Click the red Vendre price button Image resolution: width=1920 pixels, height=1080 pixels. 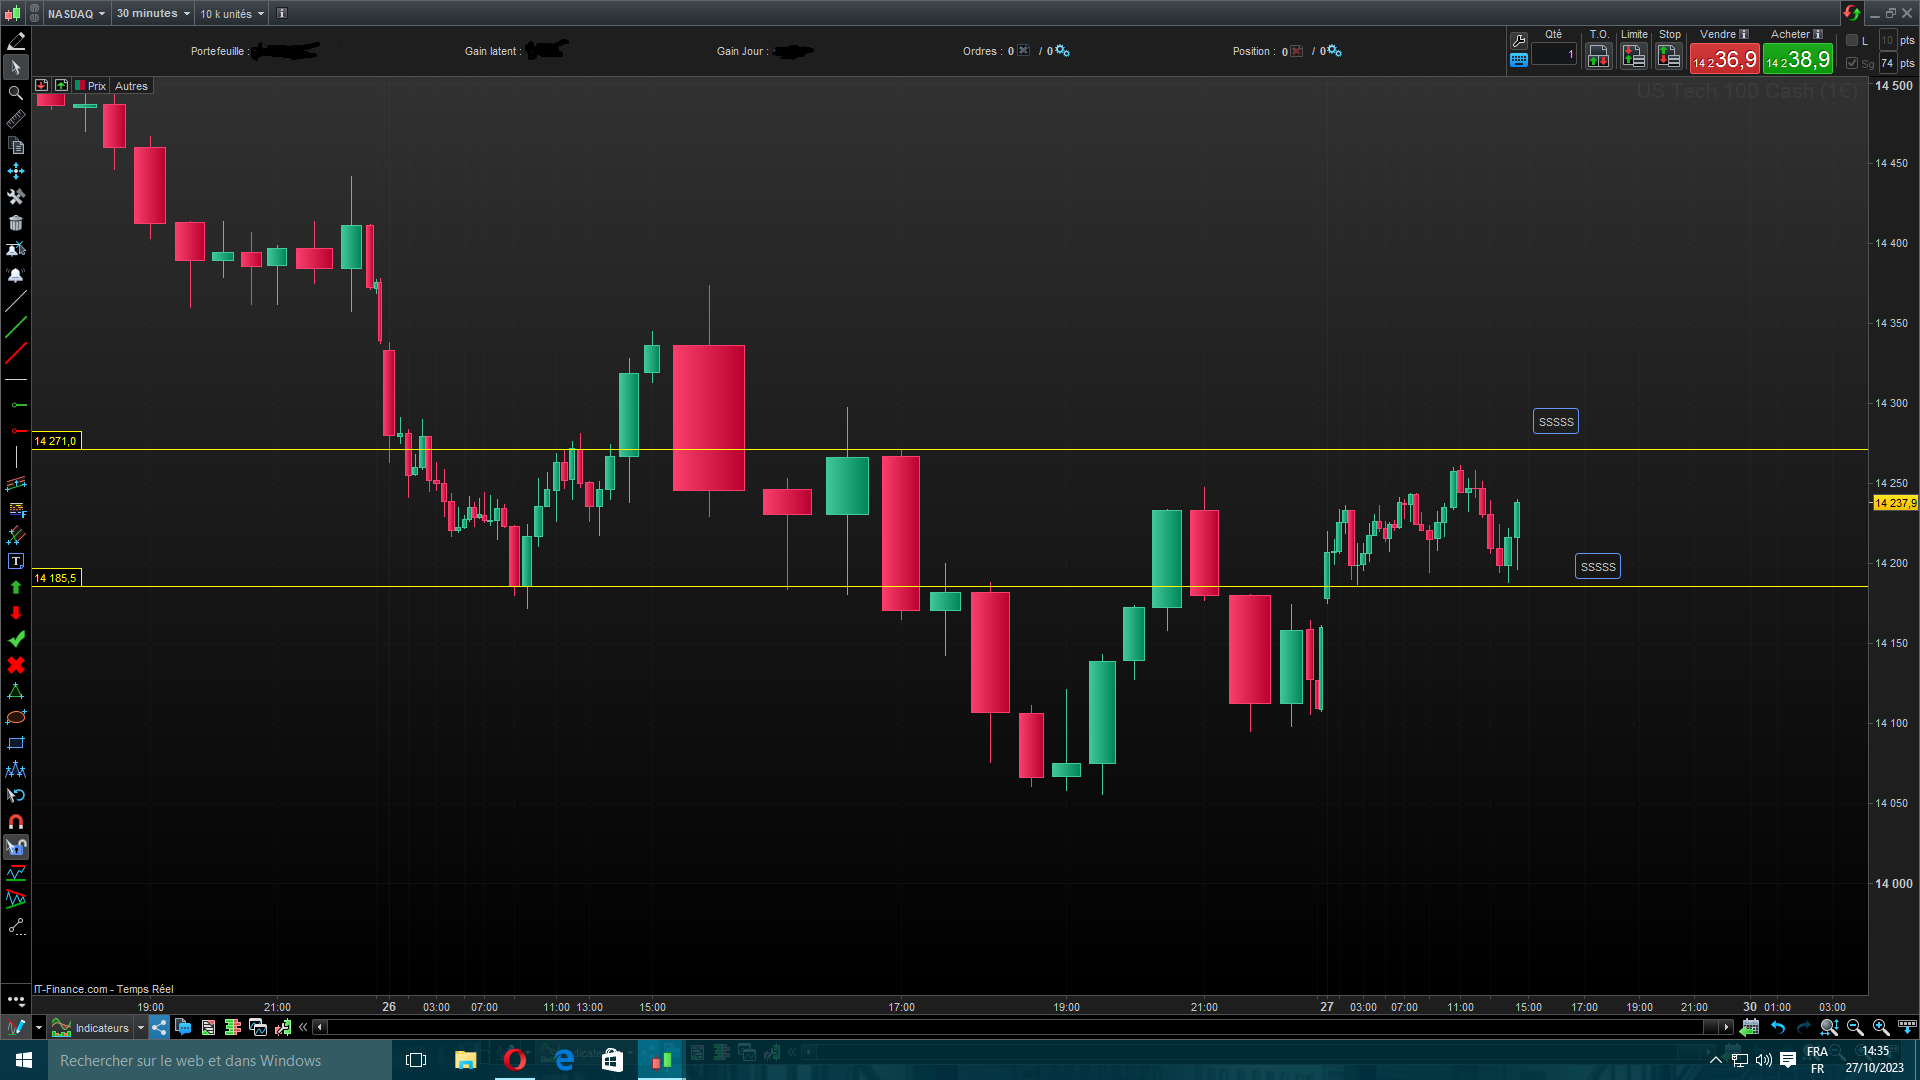(x=1724, y=60)
